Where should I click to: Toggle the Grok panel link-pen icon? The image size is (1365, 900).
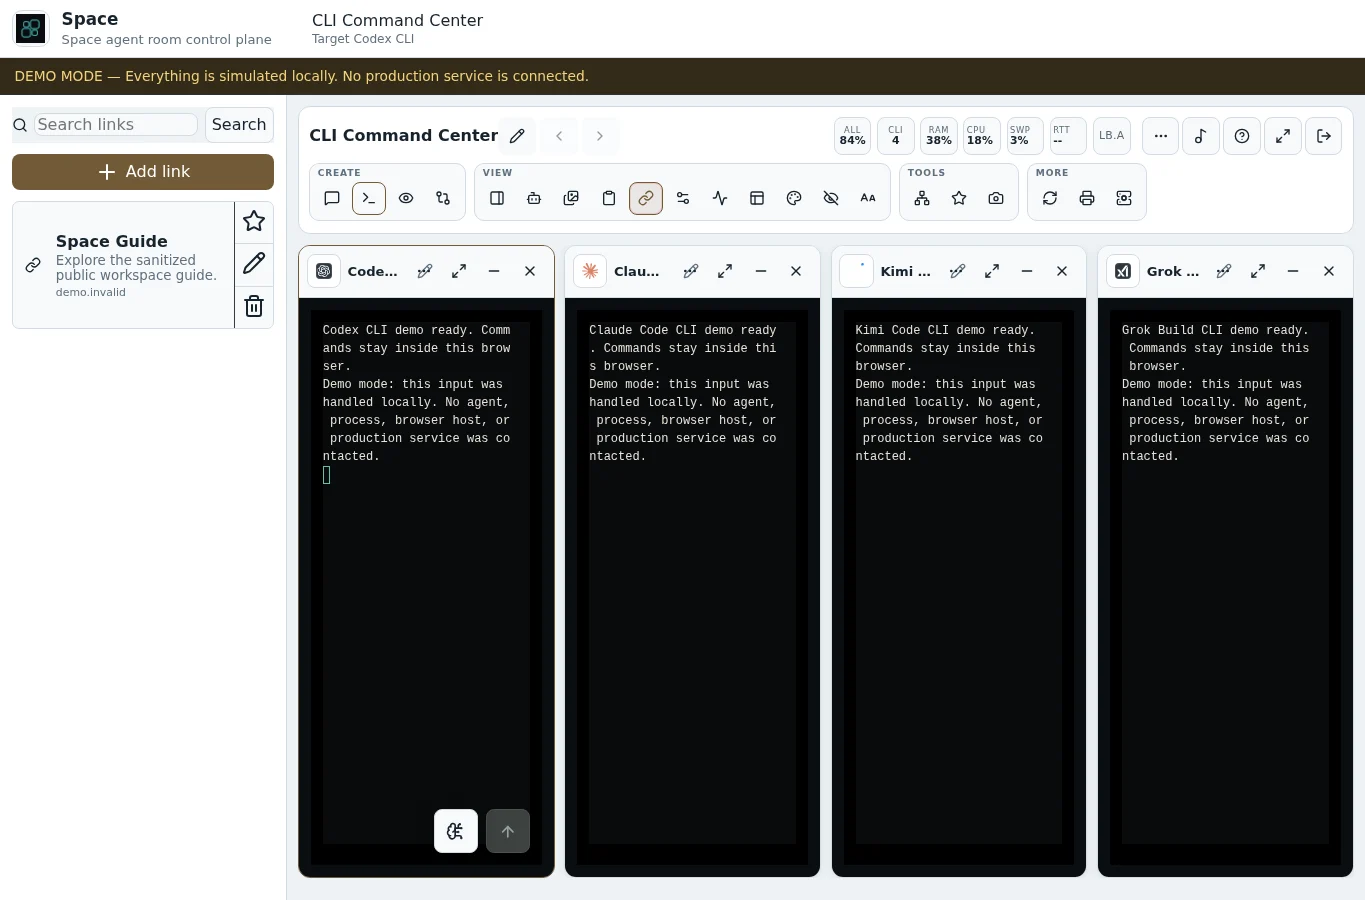1224,271
